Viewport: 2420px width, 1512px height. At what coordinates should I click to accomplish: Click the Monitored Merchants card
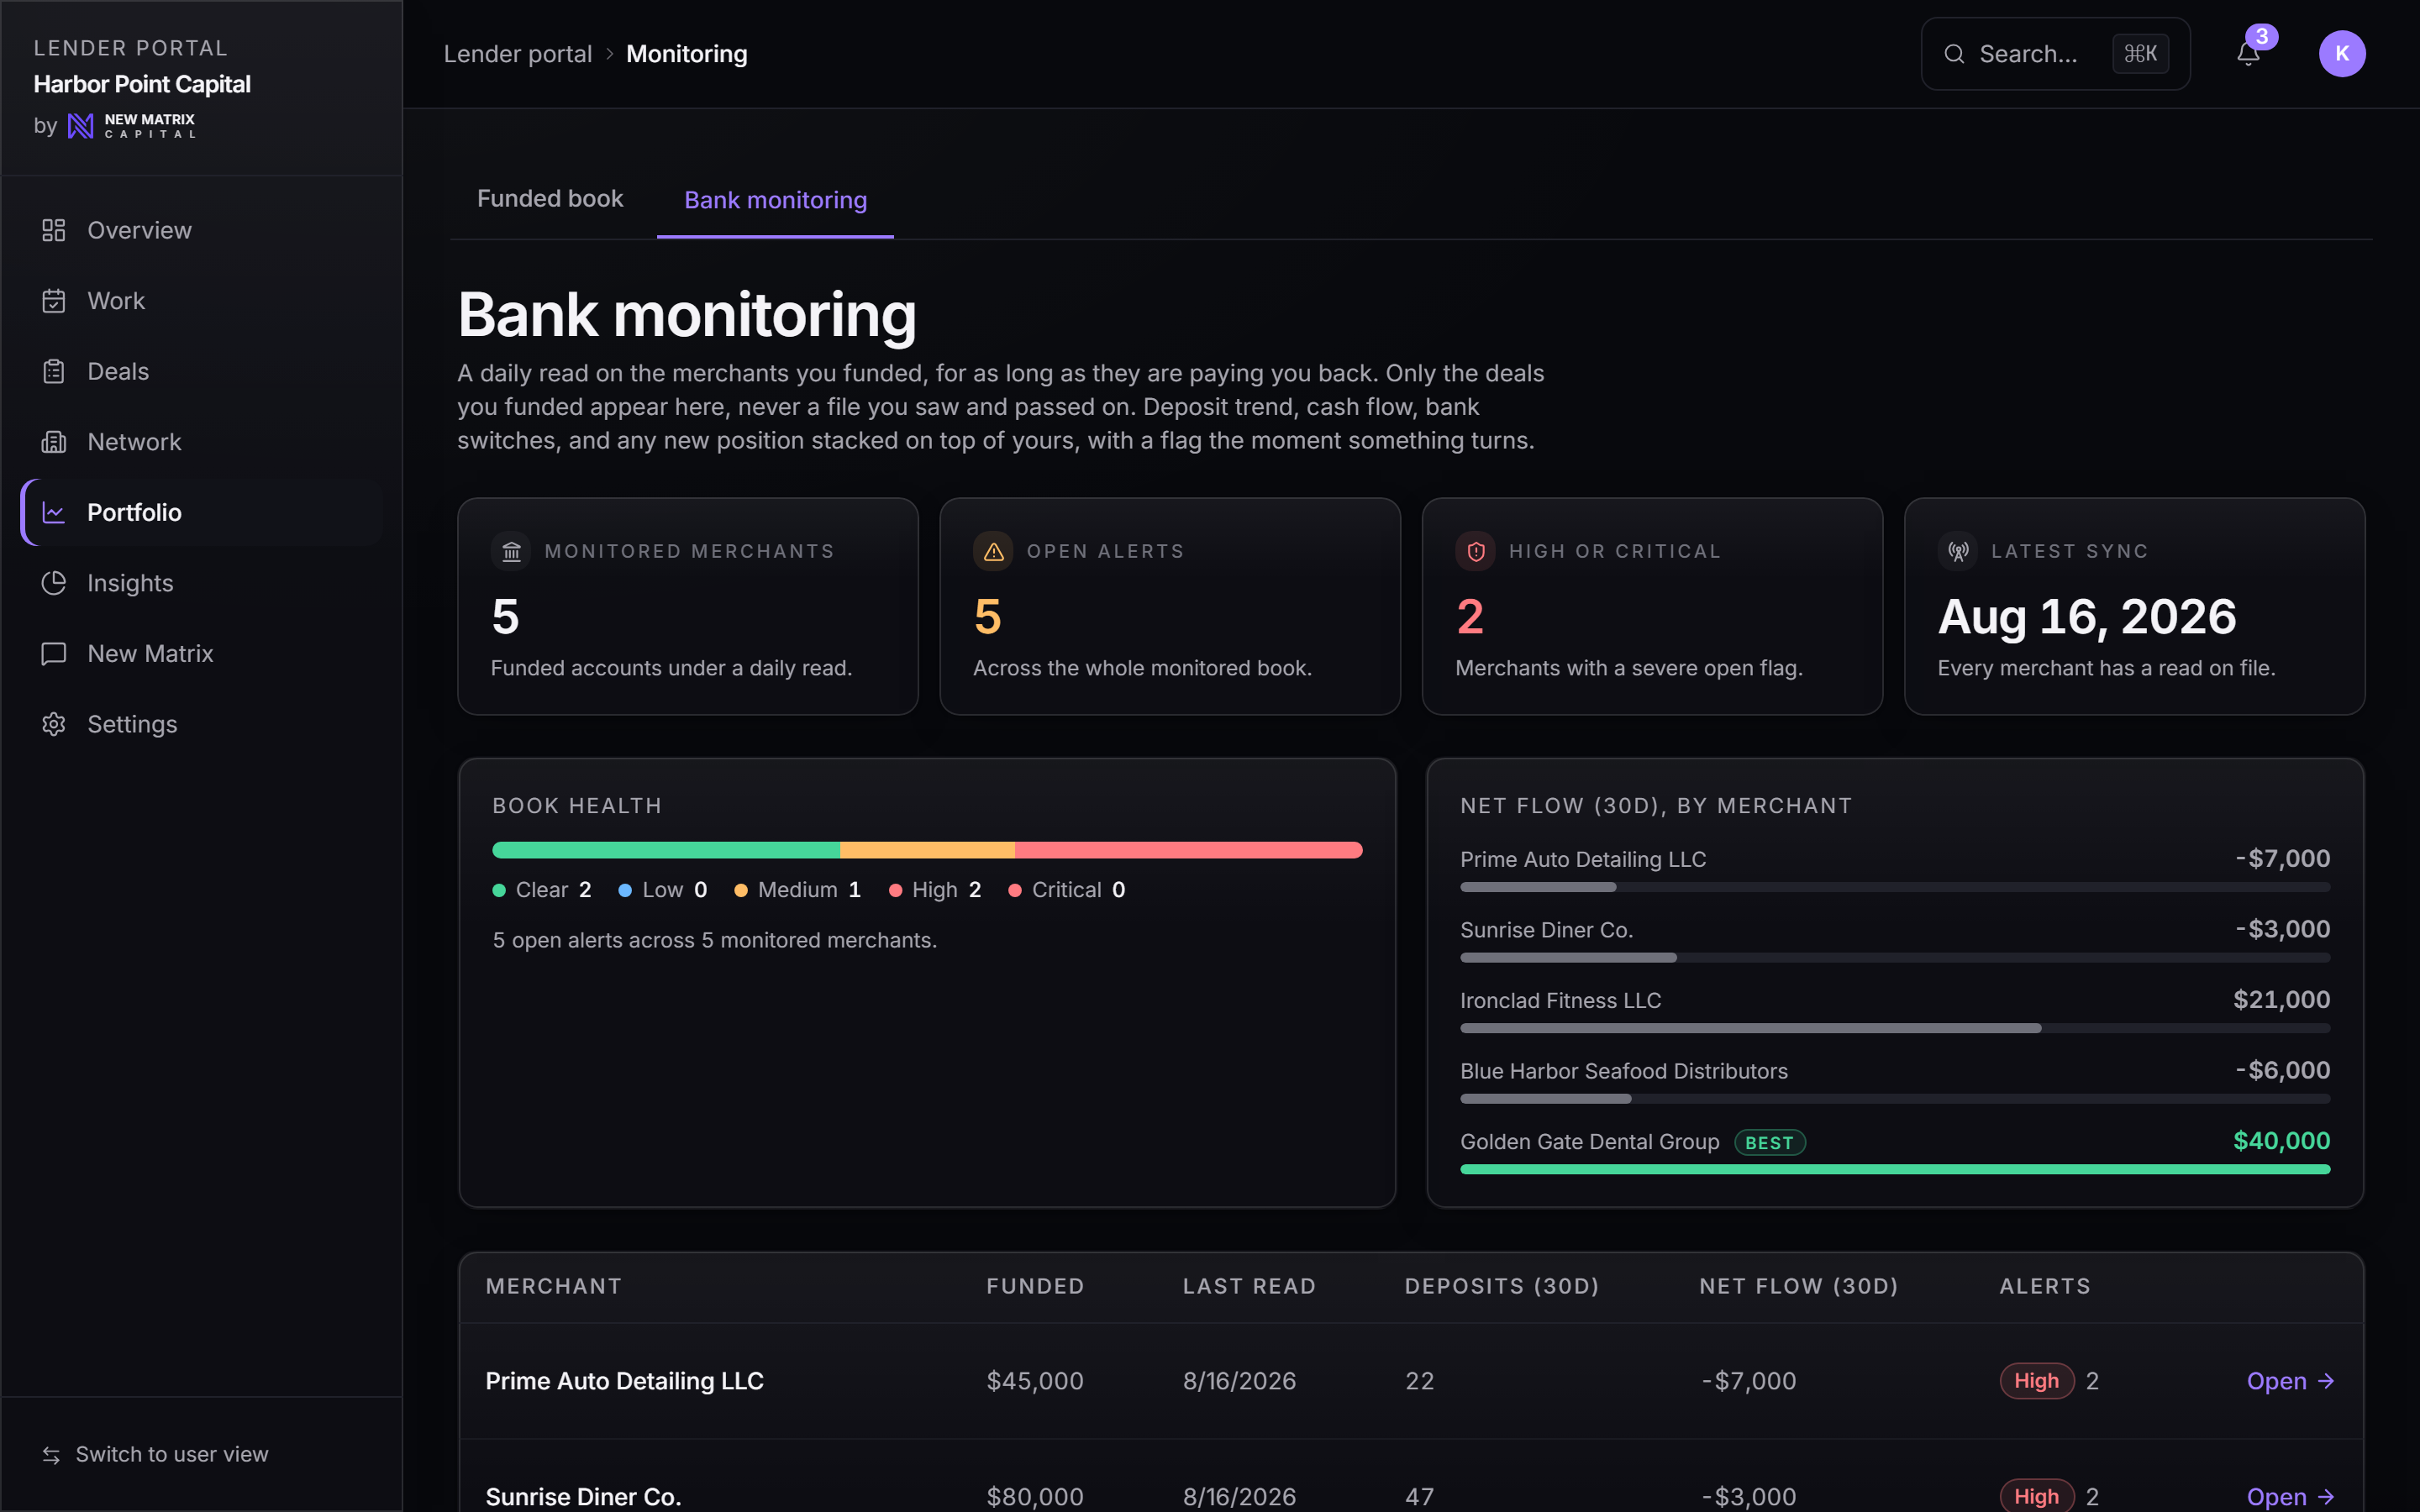pyautogui.click(x=688, y=606)
